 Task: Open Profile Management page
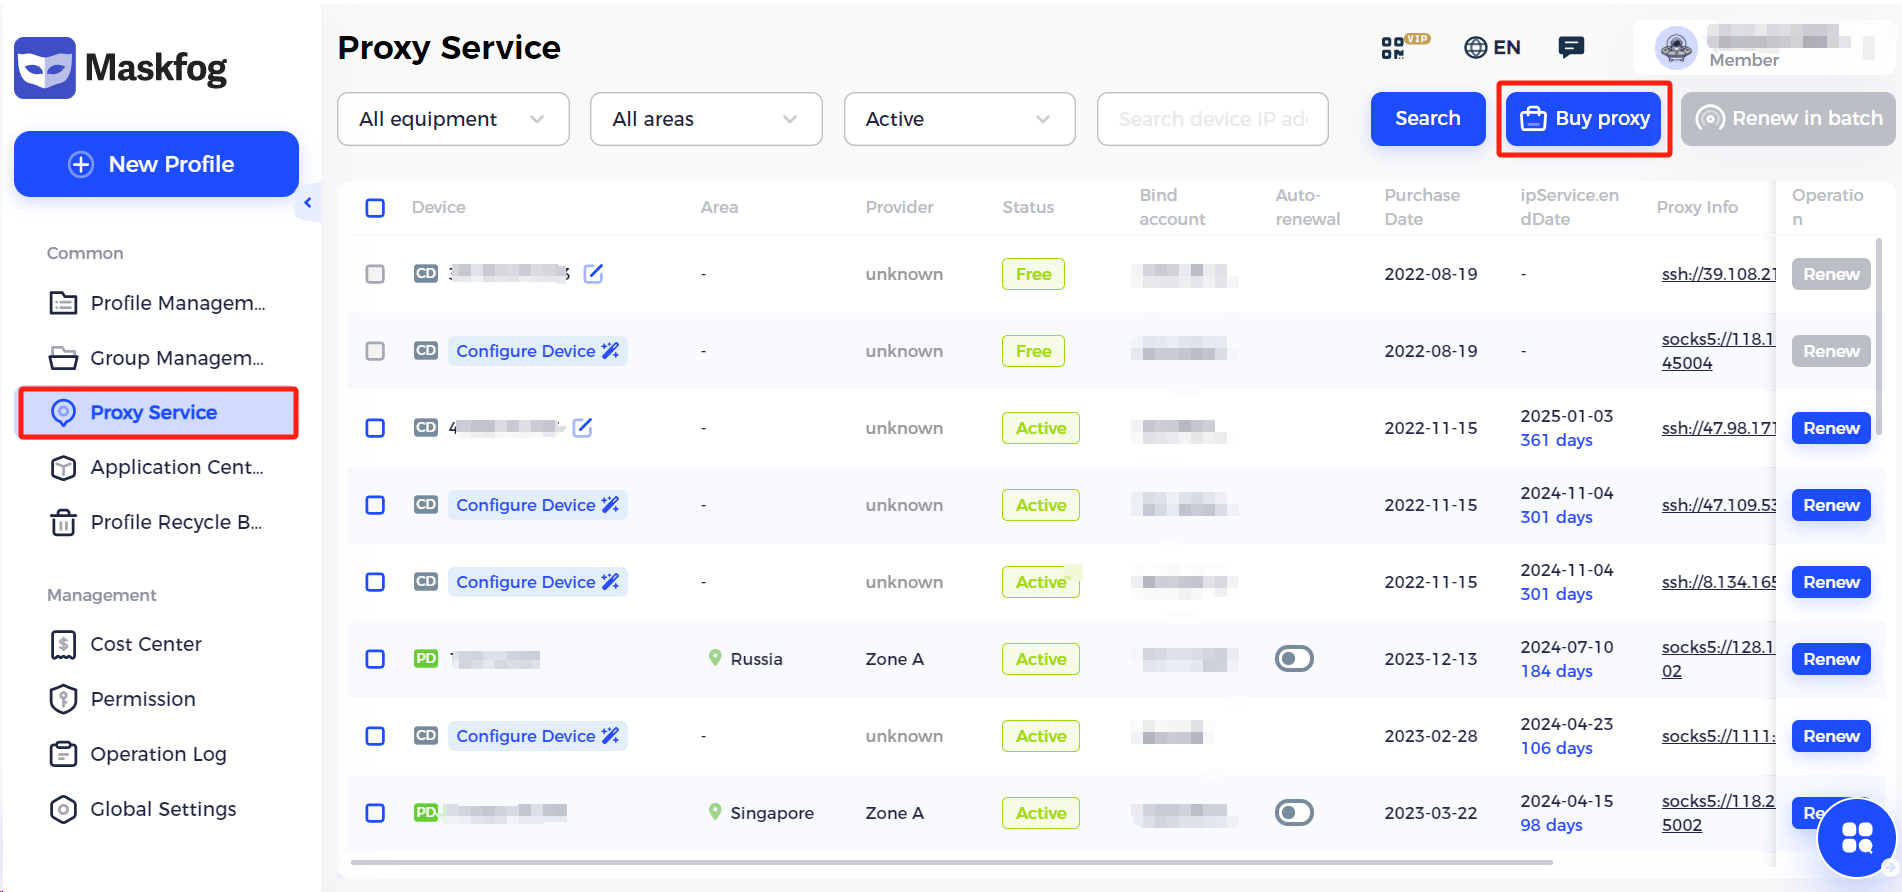coord(158,303)
